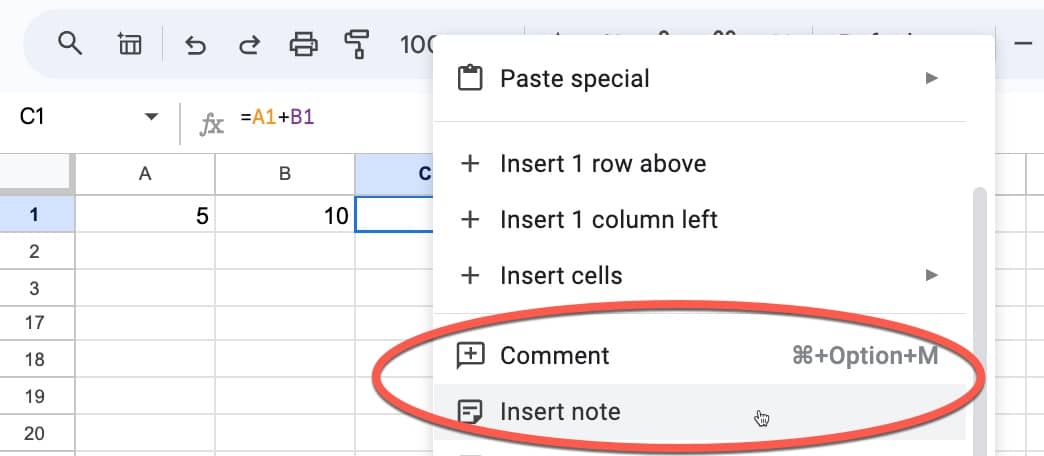
Task: Expand the Paste special submenu arrow
Action: [x=932, y=79]
